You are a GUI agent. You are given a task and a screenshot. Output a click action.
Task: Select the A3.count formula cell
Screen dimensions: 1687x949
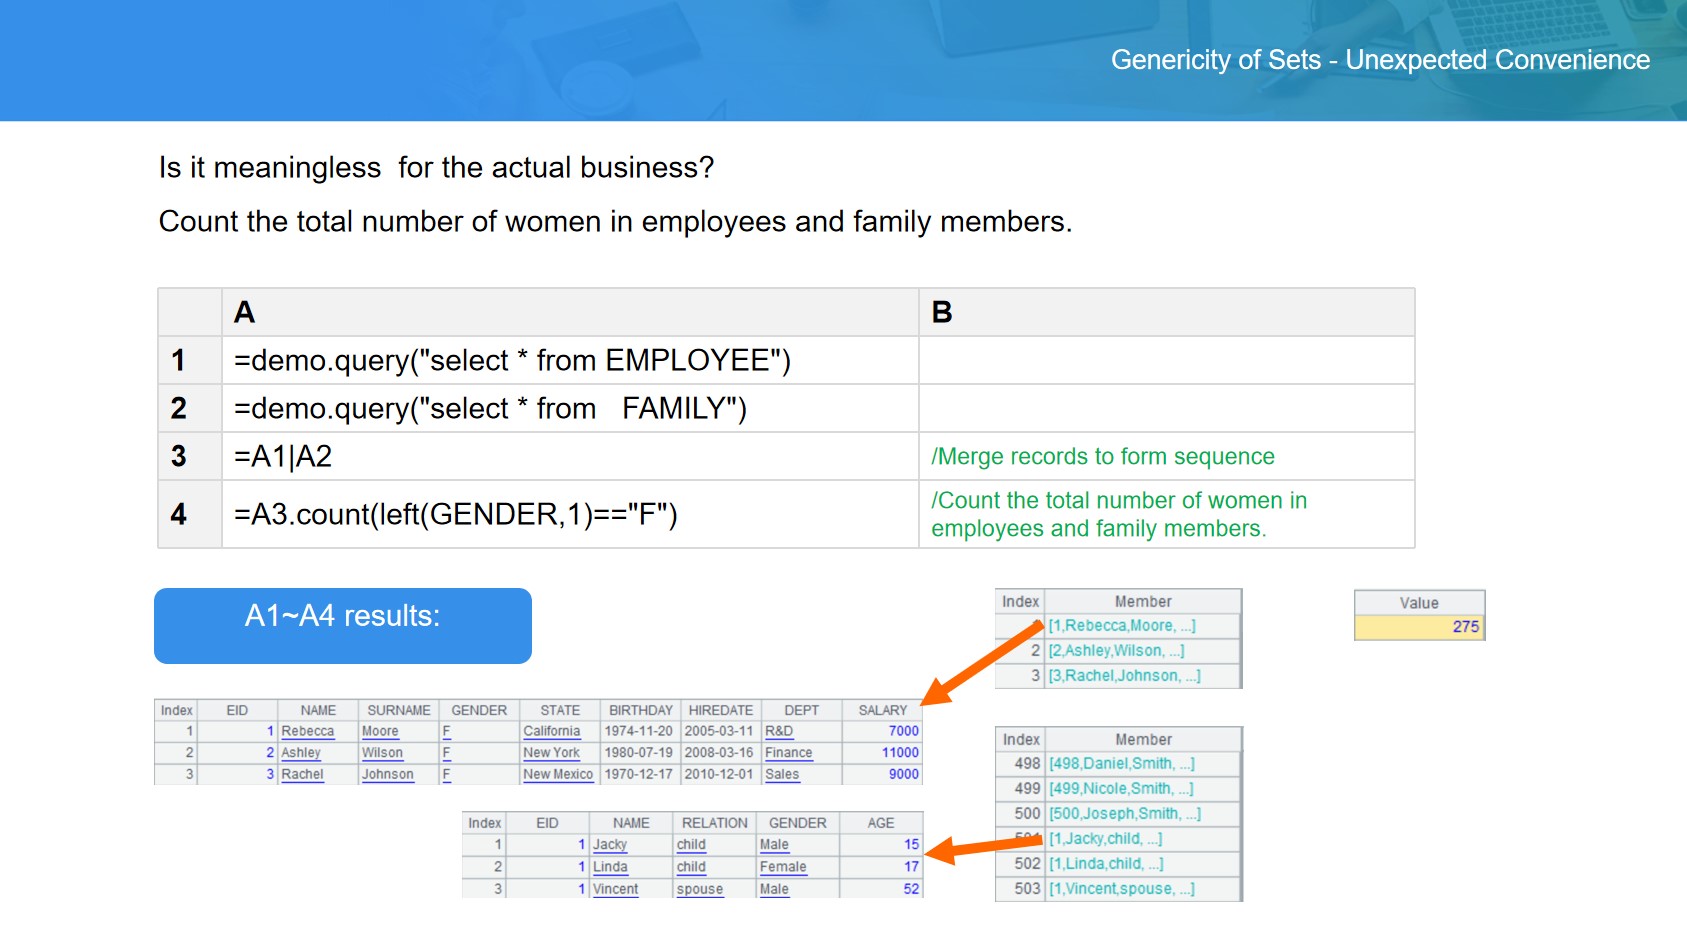coord(569,514)
